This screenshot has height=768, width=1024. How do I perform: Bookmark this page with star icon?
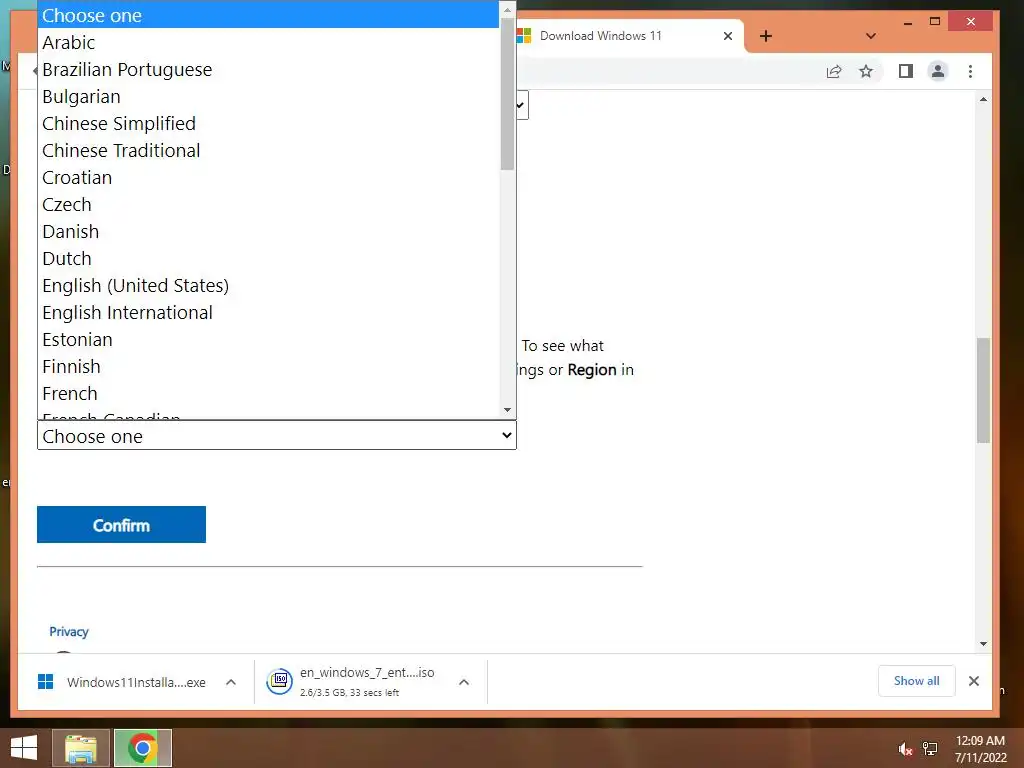pyautogui.click(x=866, y=71)
